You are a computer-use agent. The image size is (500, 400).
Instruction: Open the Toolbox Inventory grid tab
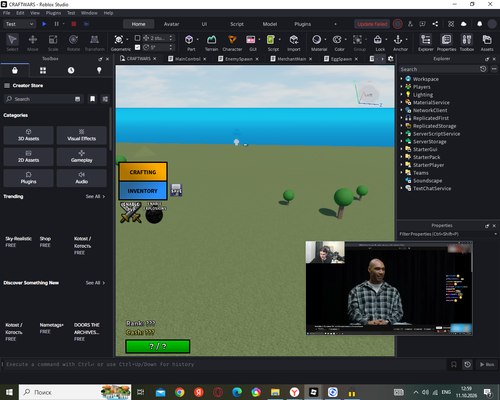[43, 70]
